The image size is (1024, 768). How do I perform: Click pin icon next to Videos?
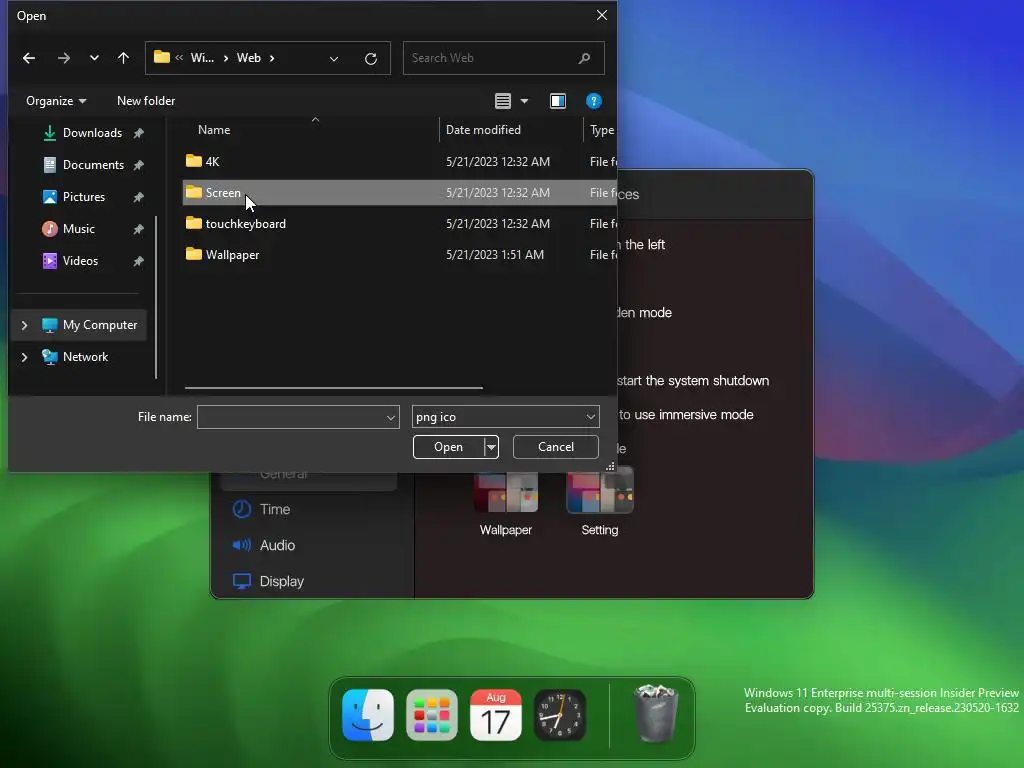[138, 261]
